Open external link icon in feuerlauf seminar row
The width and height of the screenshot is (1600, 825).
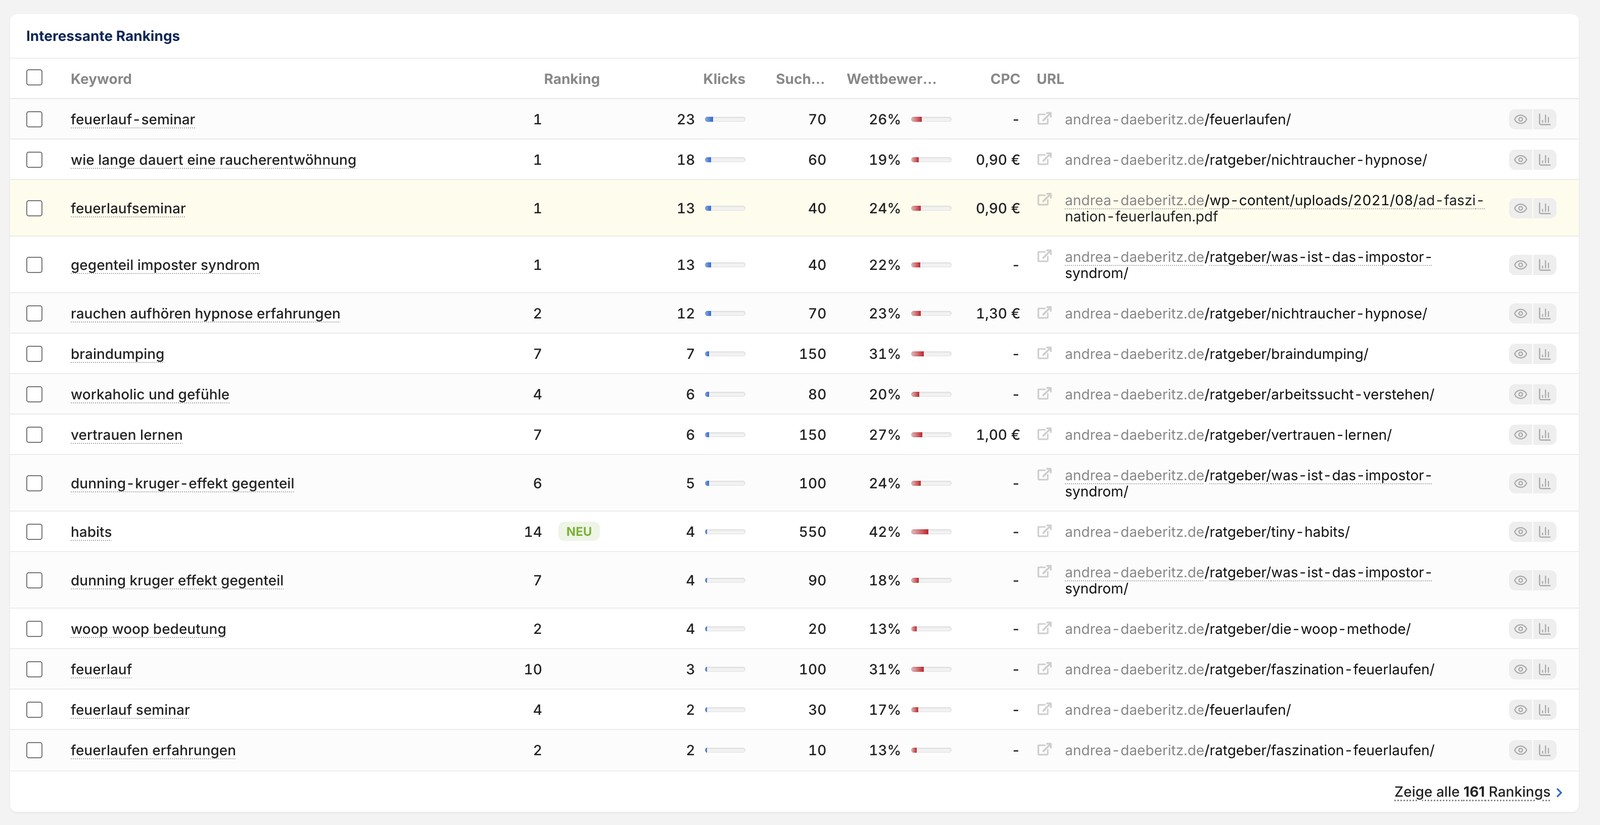point(1044,710)
